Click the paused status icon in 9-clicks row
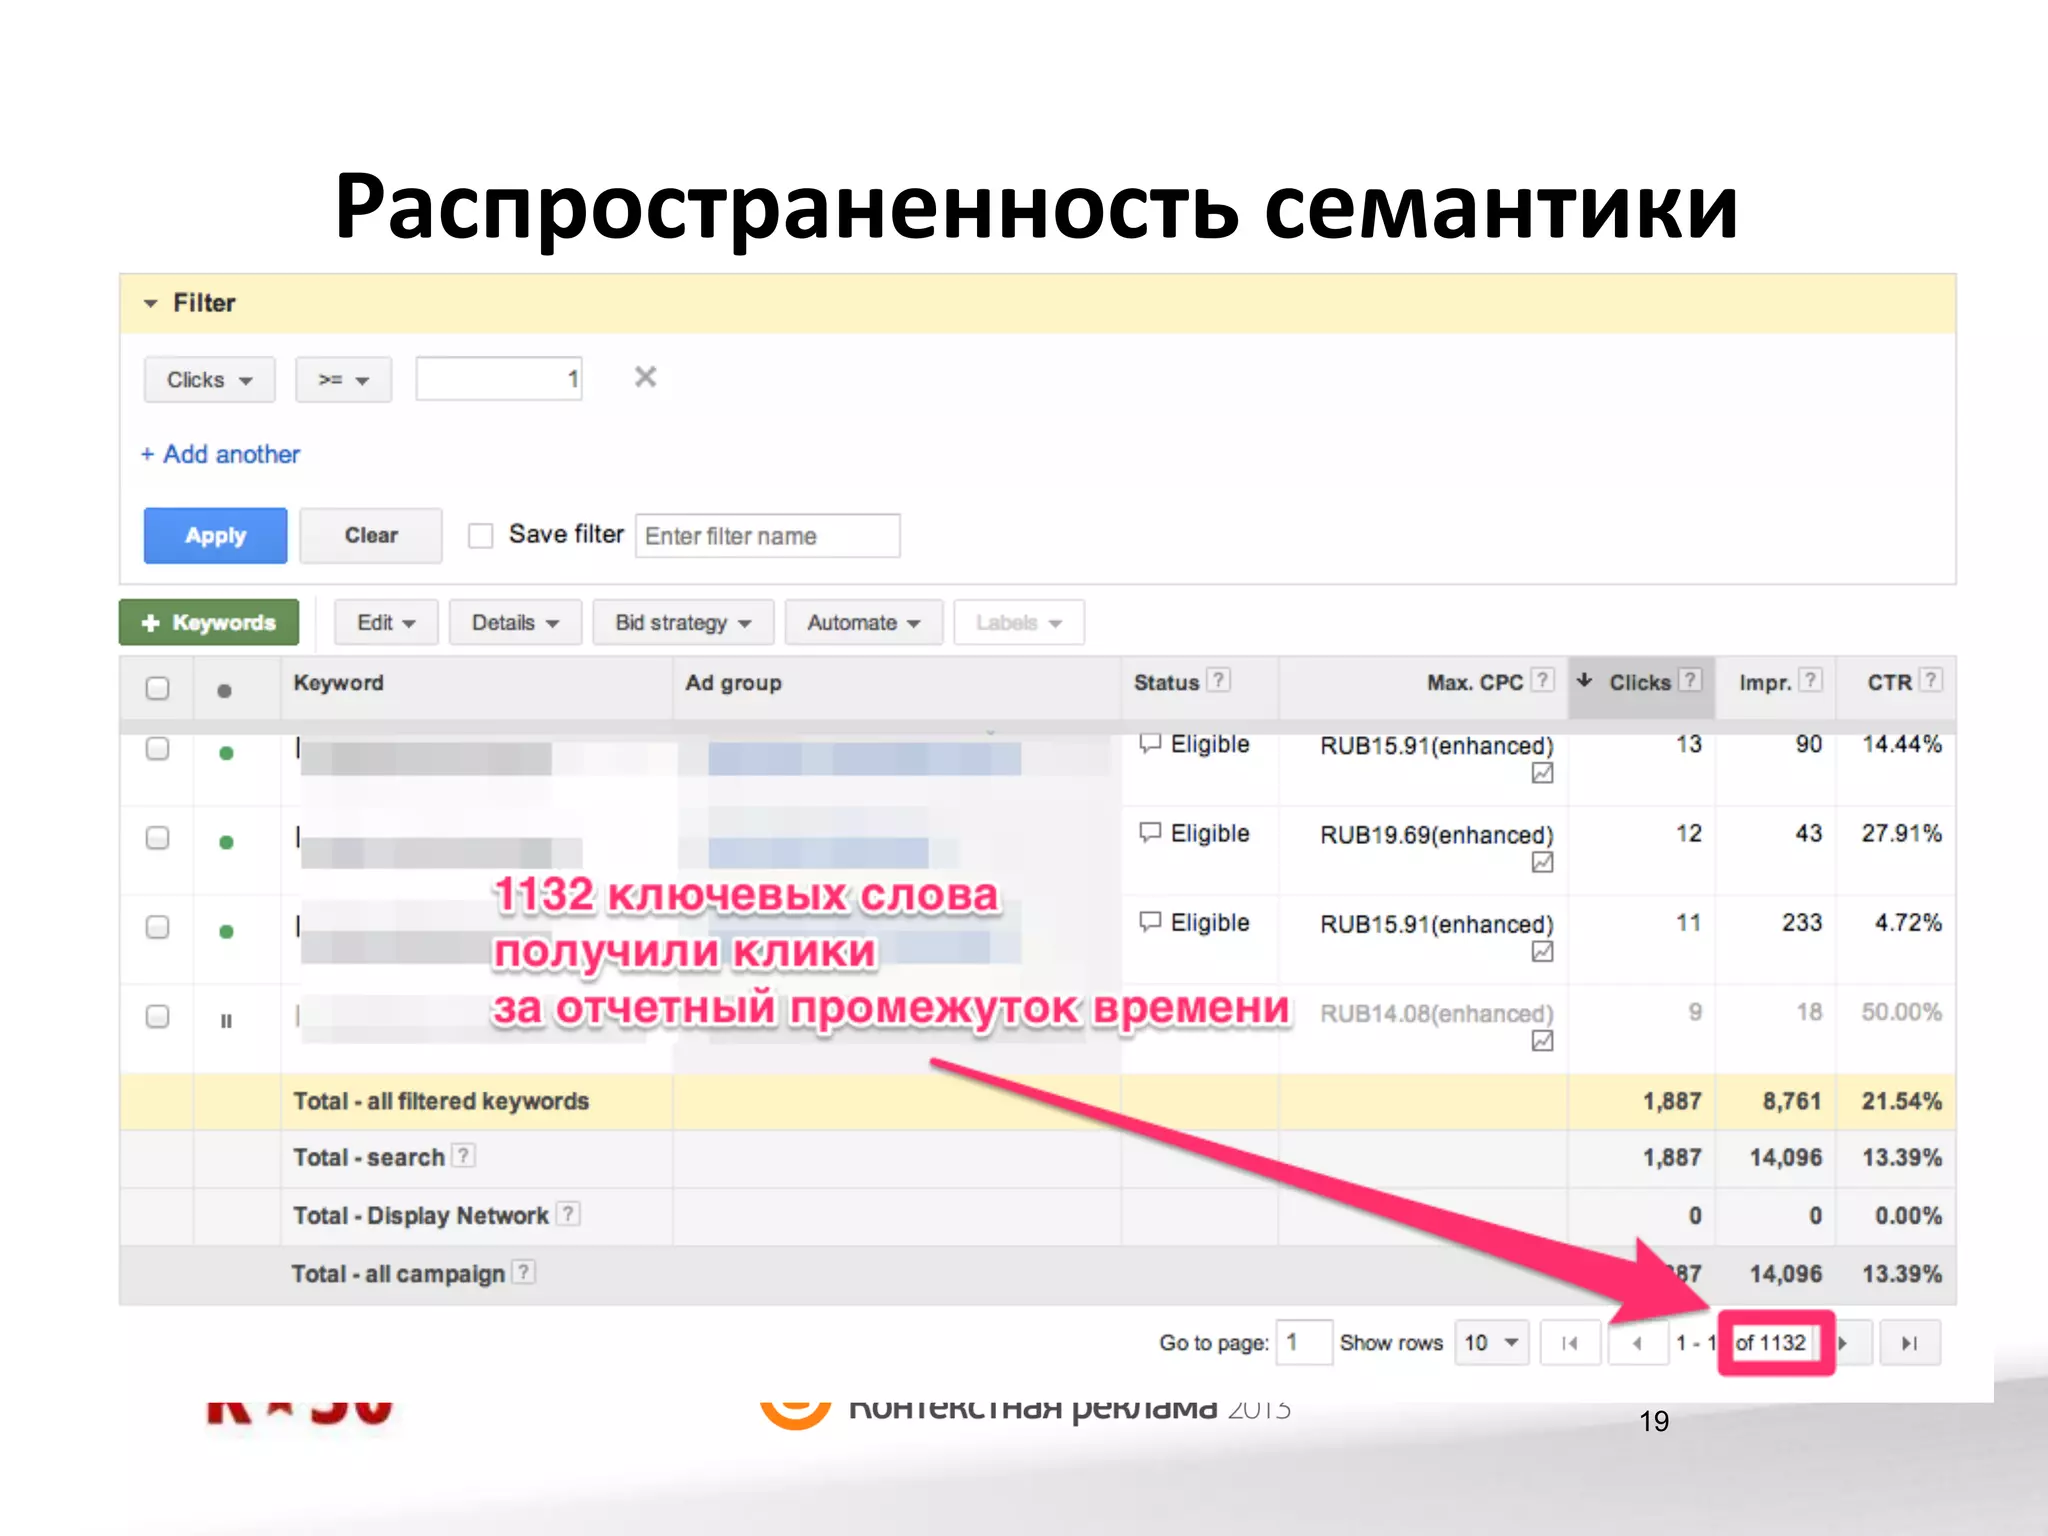 click(226, 1021)
